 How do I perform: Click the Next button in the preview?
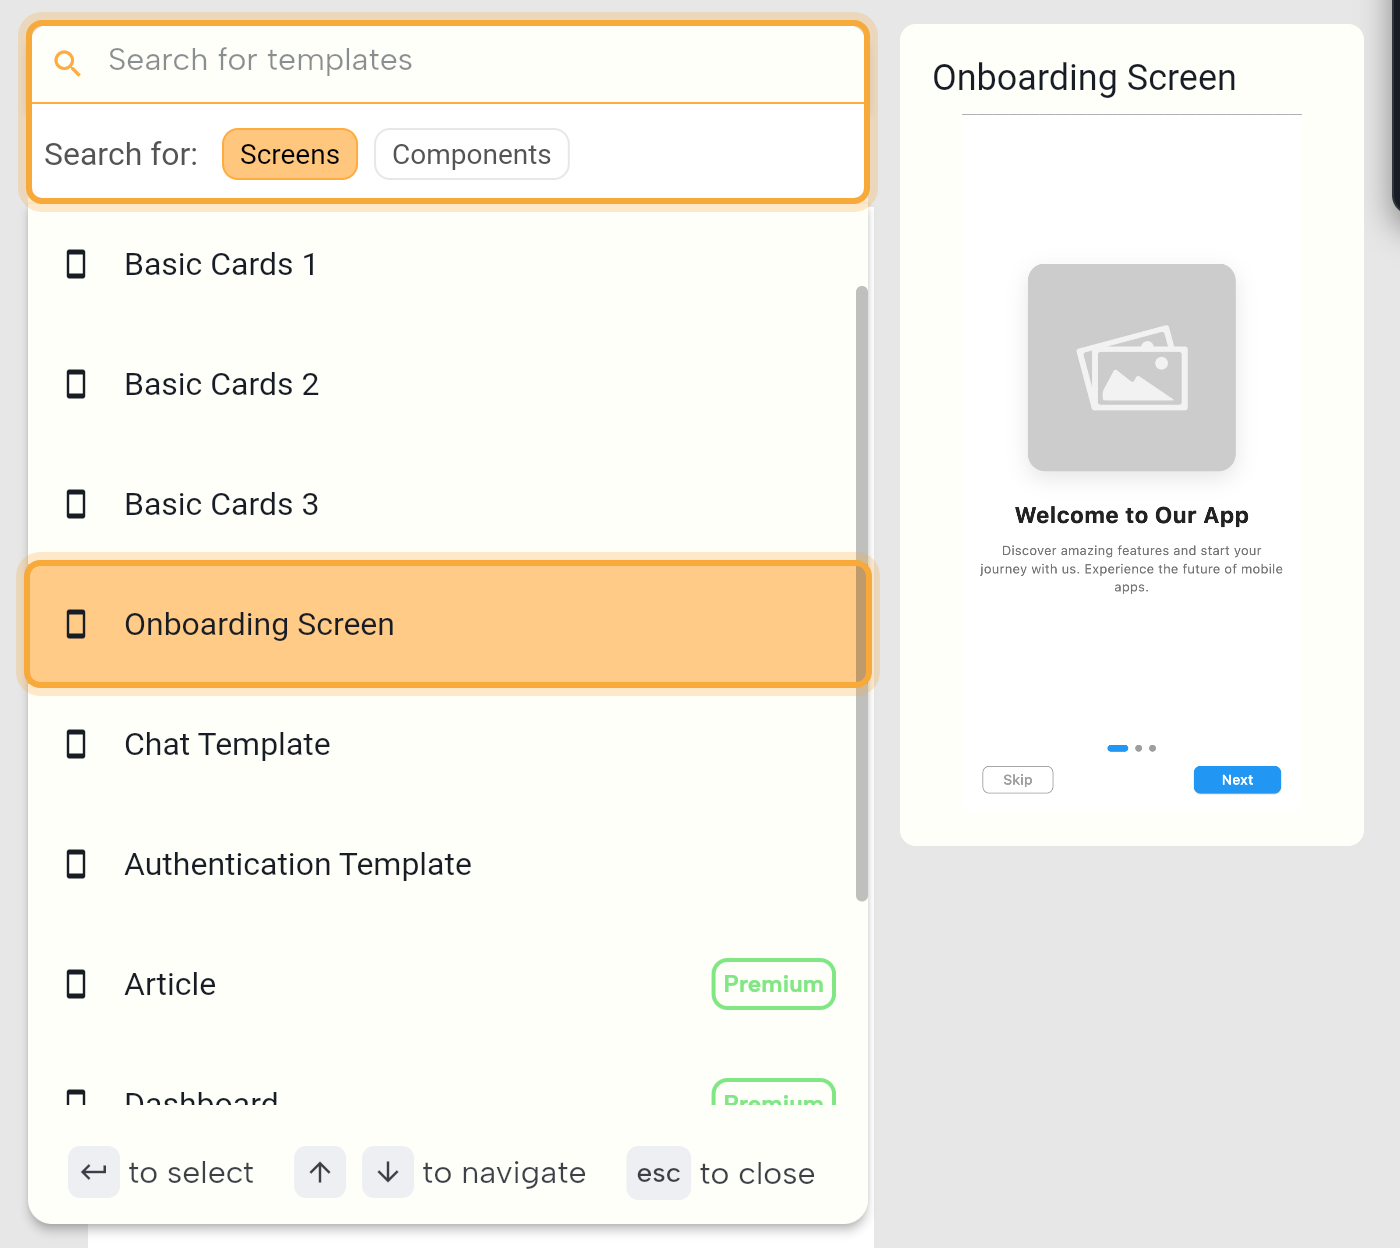pos(1237,780)
